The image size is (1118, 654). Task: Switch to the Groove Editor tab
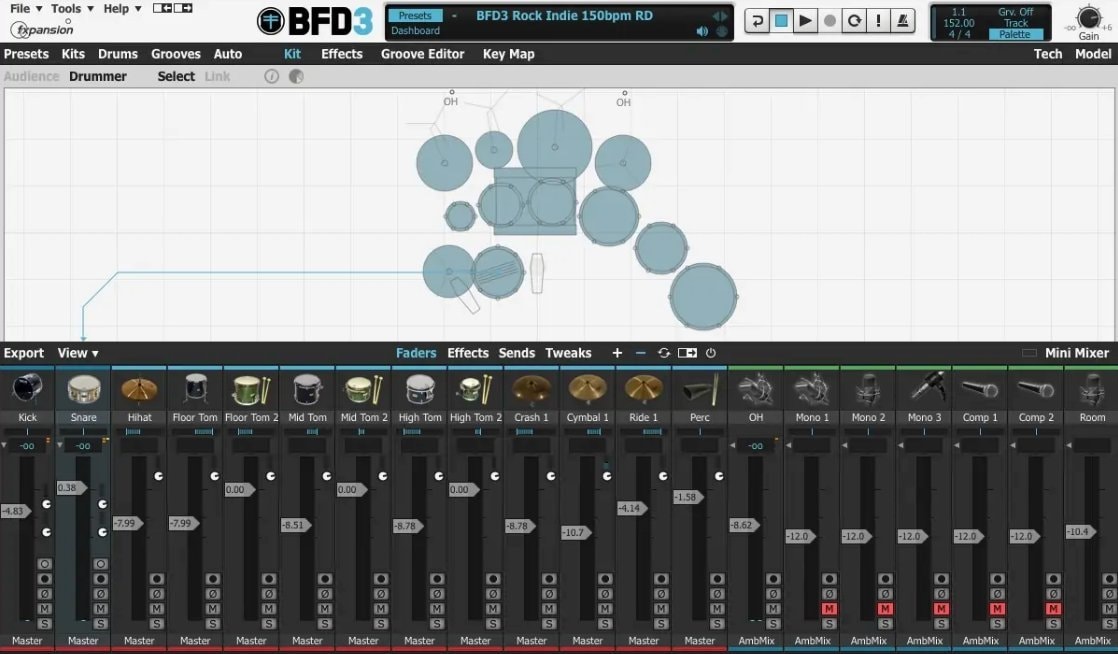pyautogui.click(x=422, y=54)
